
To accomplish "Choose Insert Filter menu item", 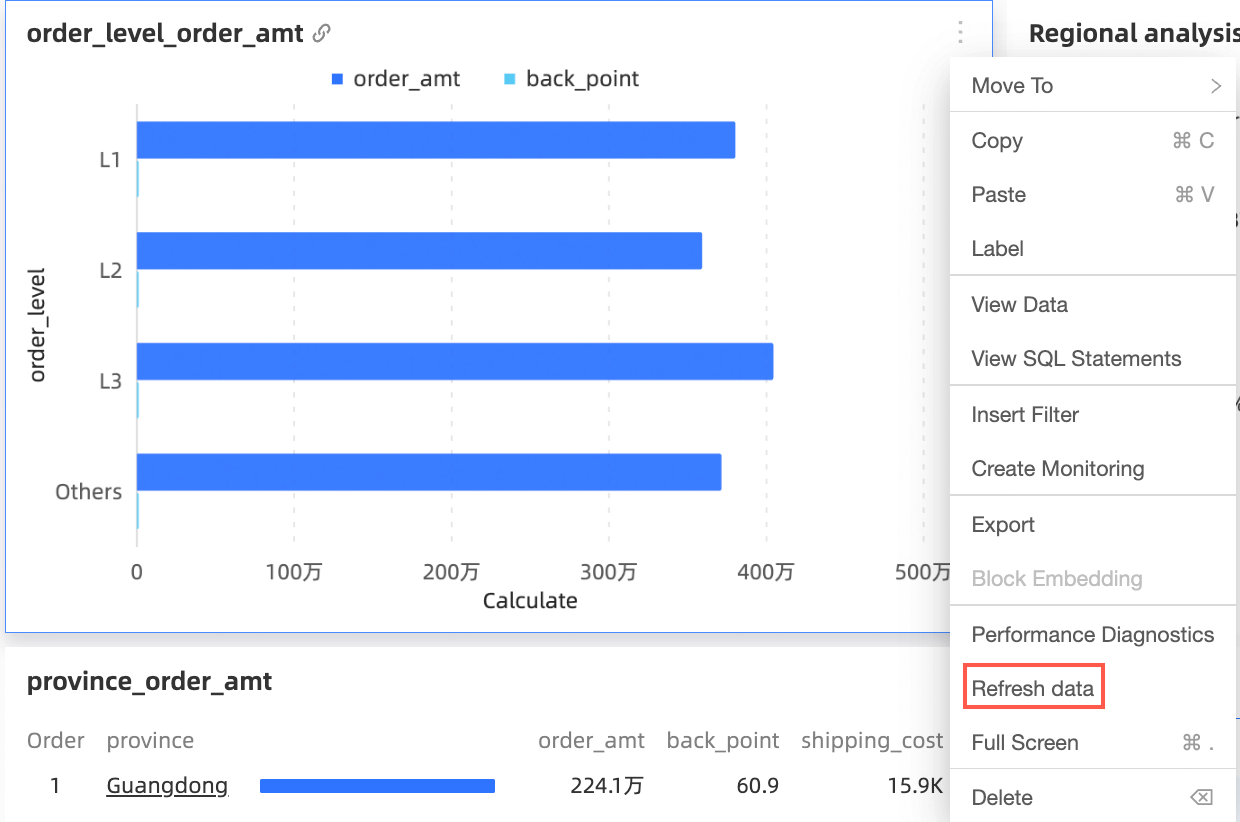I will (x=1025, y=415).
